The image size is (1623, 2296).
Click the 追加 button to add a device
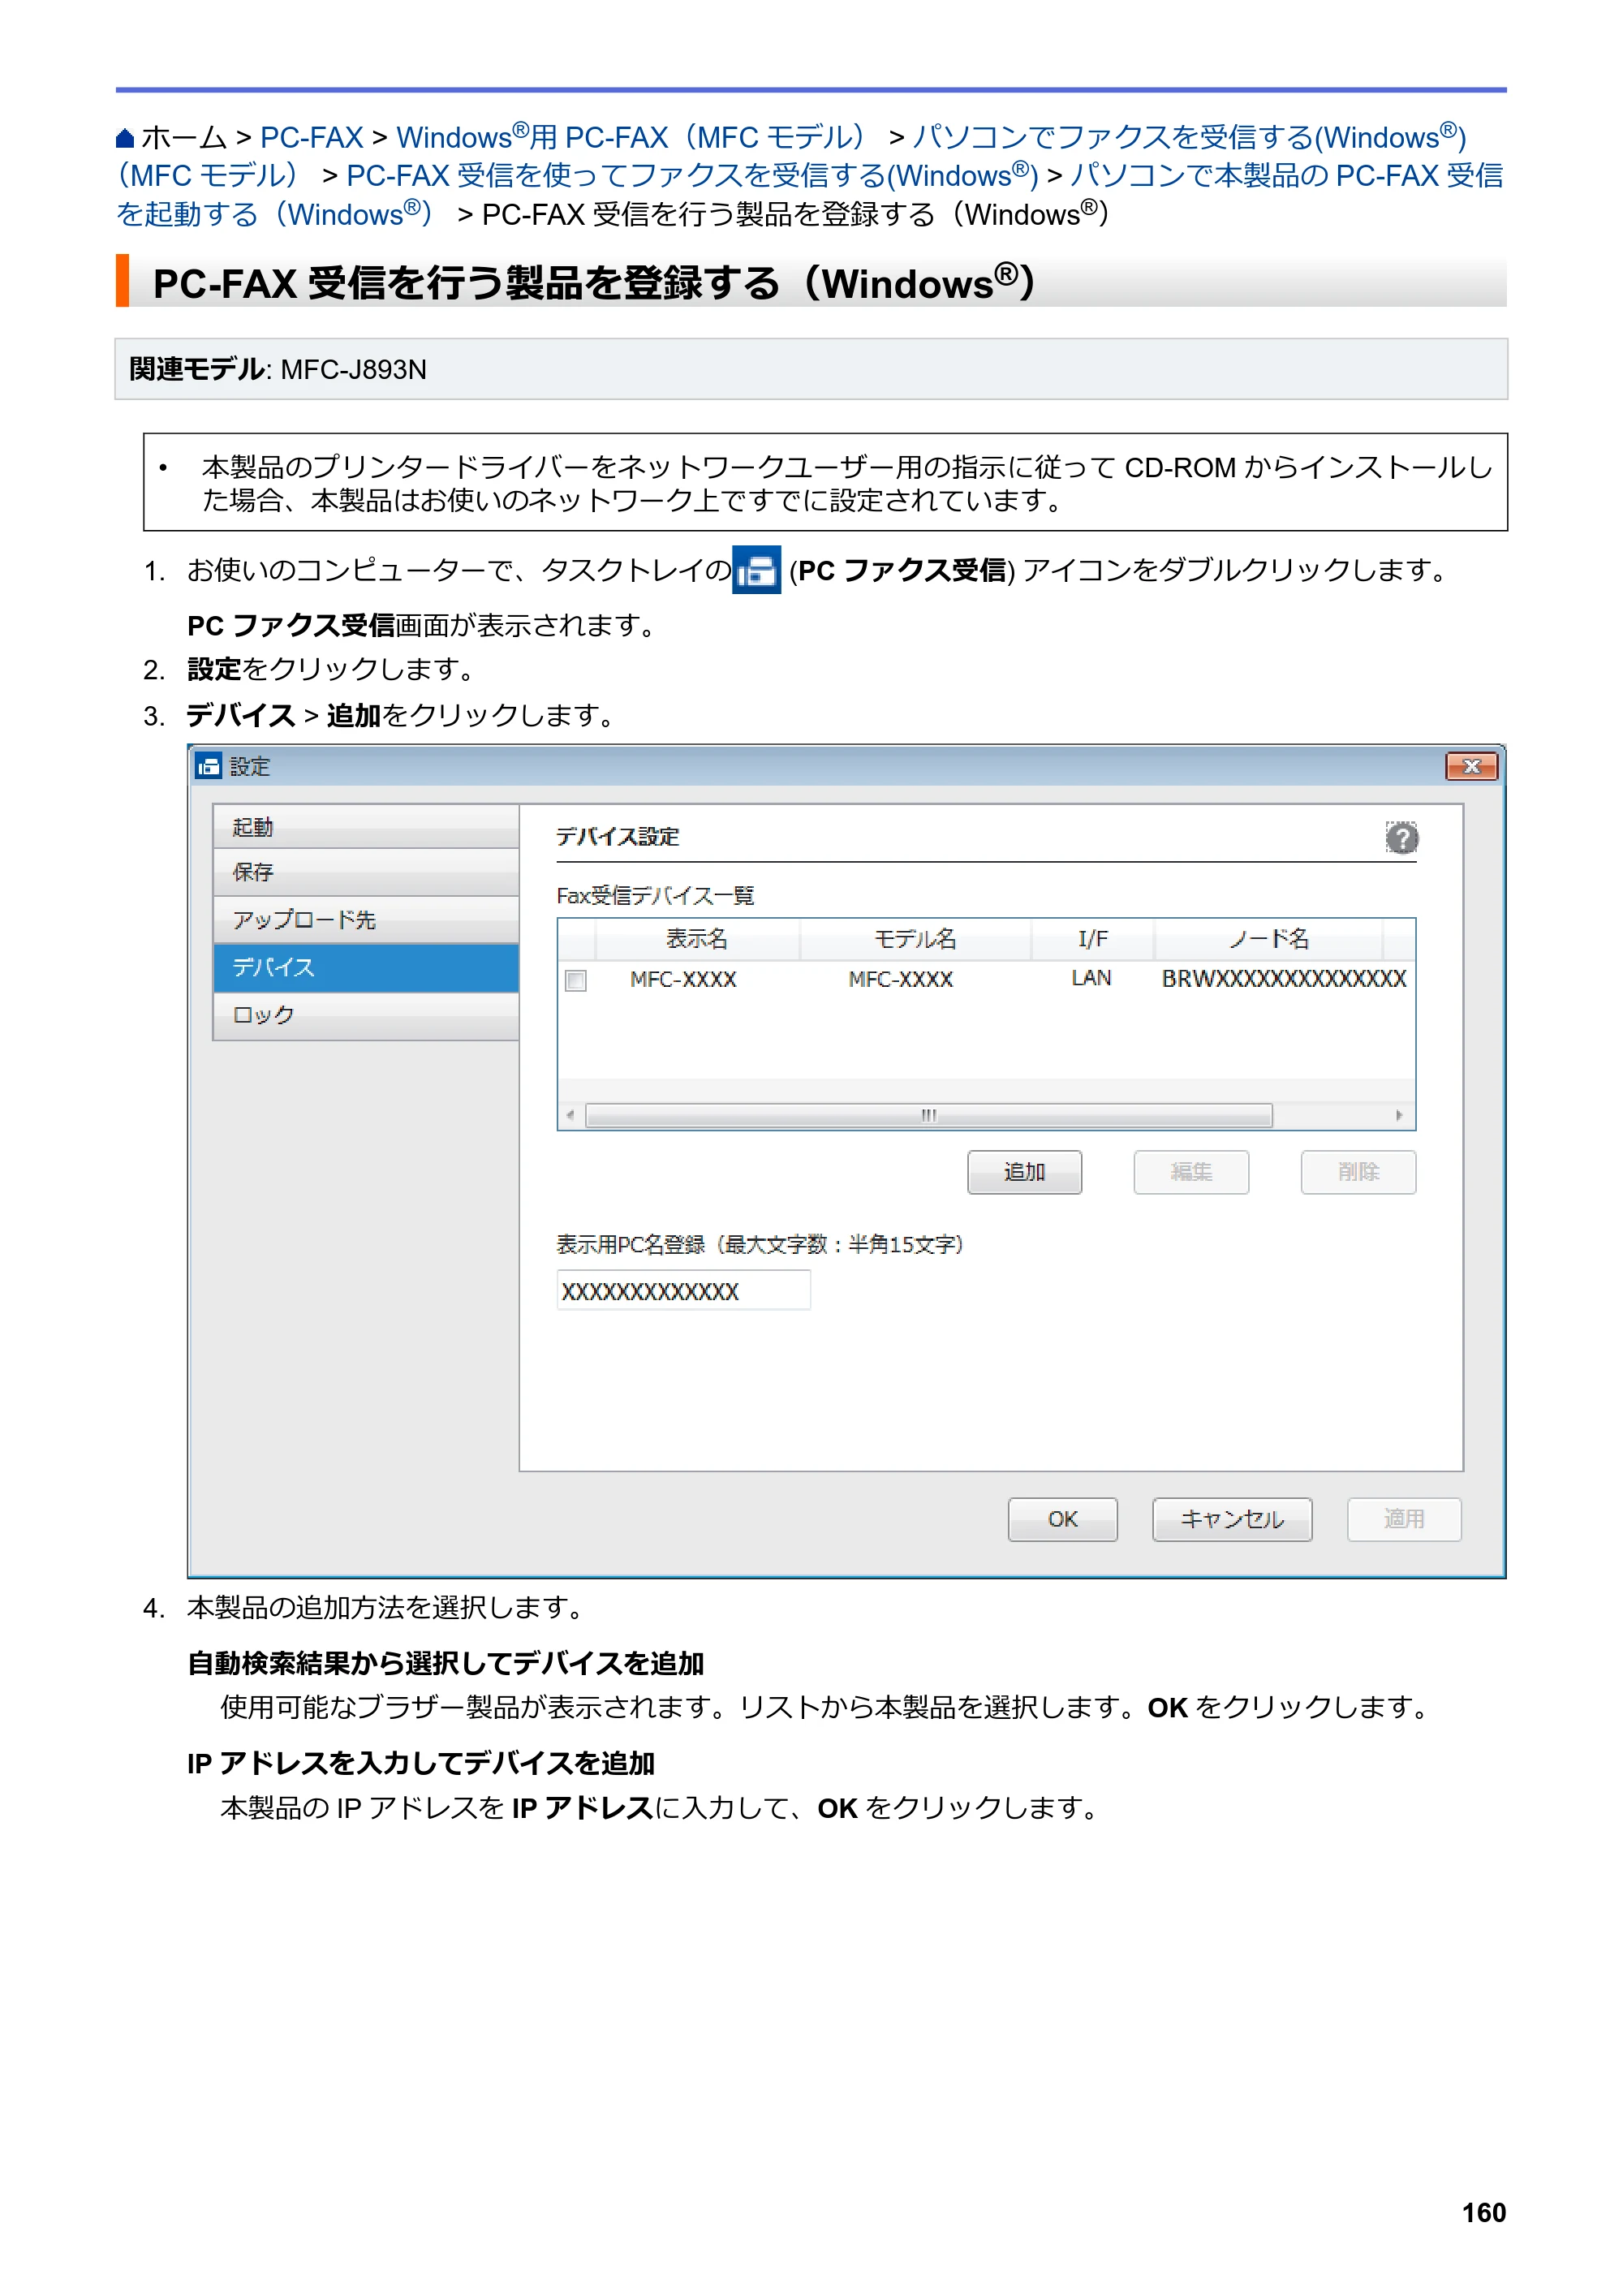[x=1024, y=1172]
